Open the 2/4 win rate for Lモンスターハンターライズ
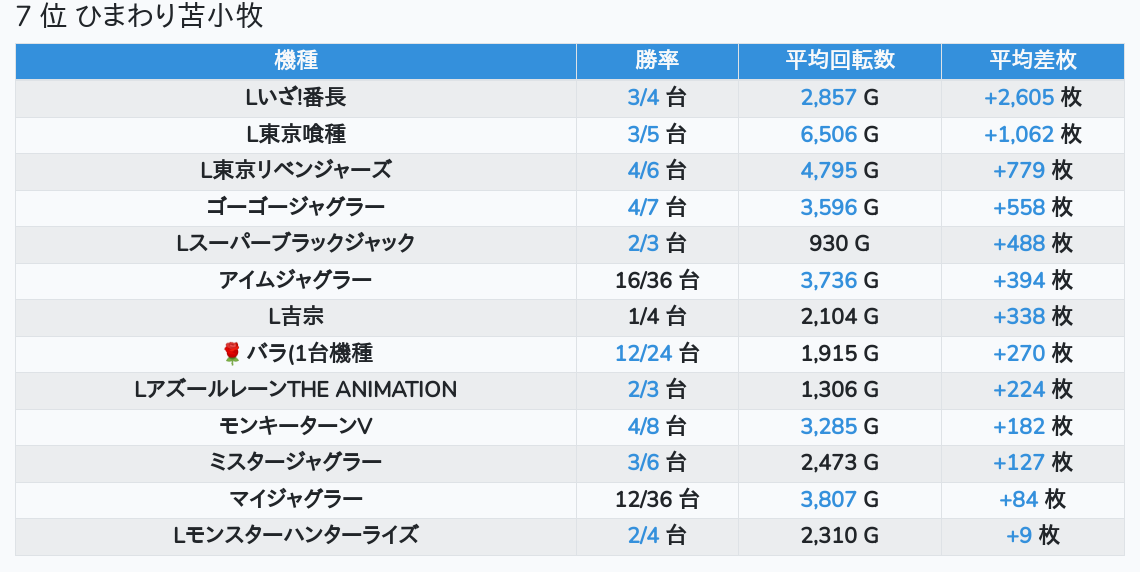The width and height of the screenshot is (1140, 572). pos(643,535)
